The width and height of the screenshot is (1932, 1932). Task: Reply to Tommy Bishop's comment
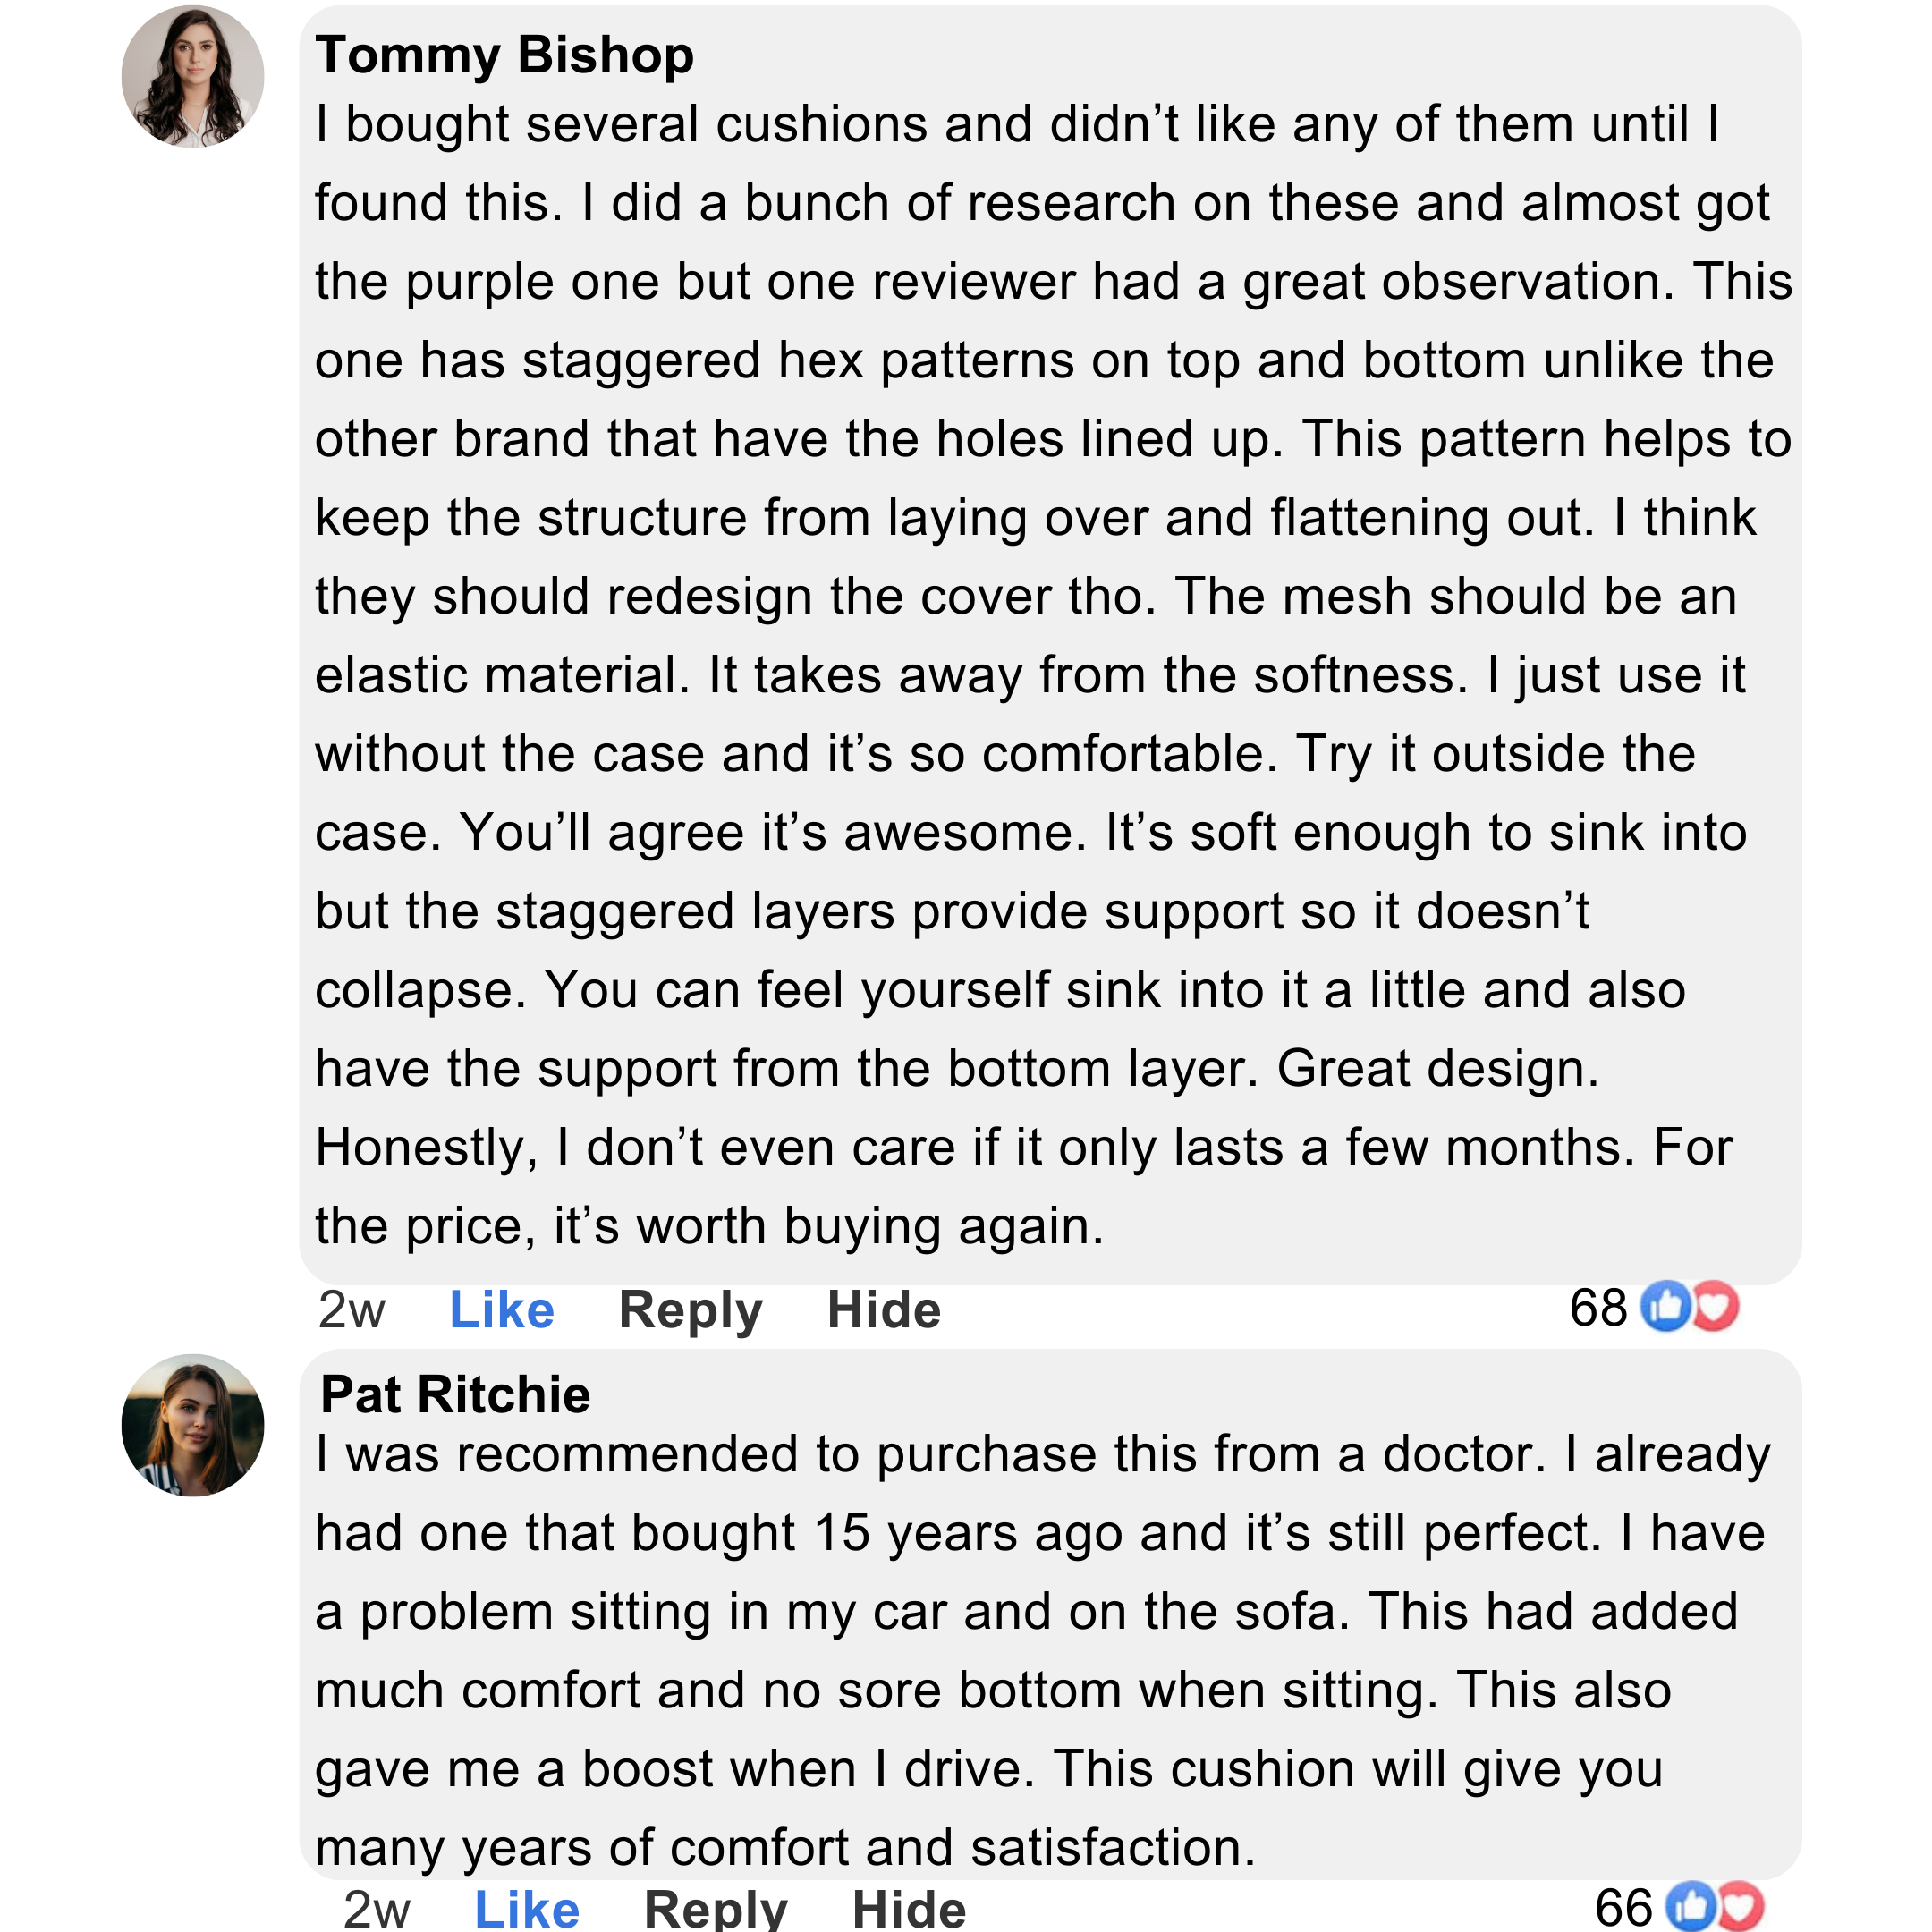tap(690, 1309)
